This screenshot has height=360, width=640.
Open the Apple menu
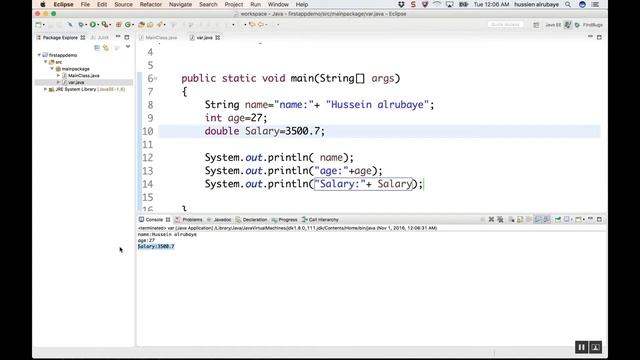pos(43,4)
